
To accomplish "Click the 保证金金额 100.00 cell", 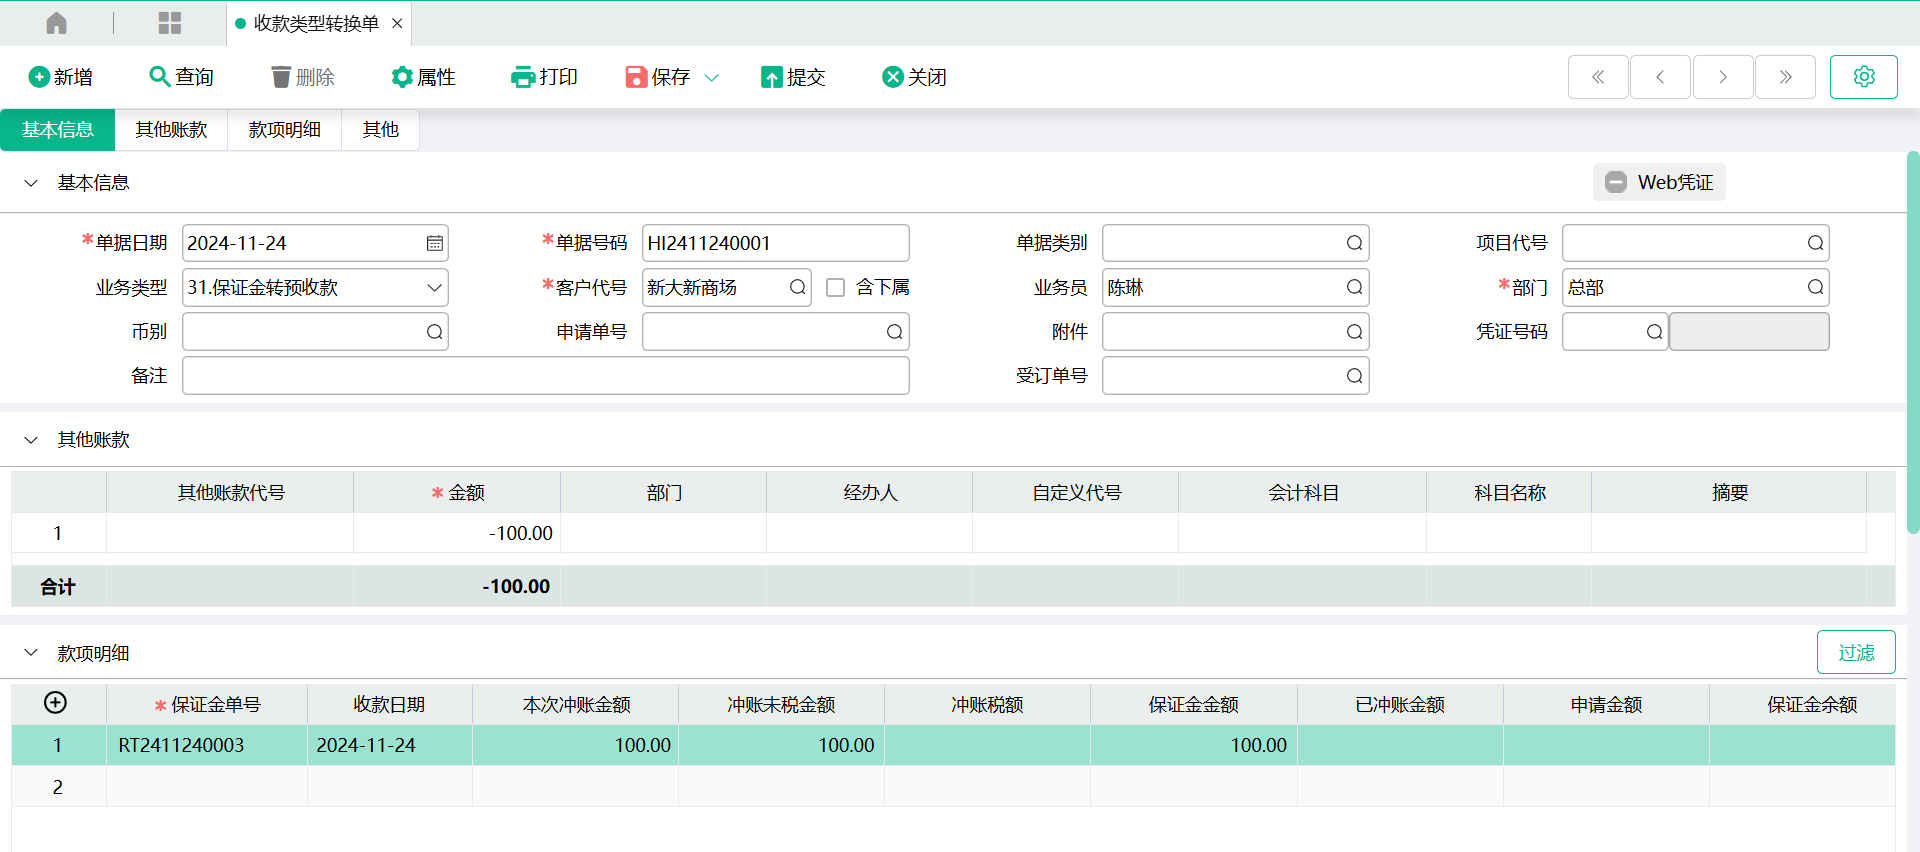I will (x=1194, y=745).
